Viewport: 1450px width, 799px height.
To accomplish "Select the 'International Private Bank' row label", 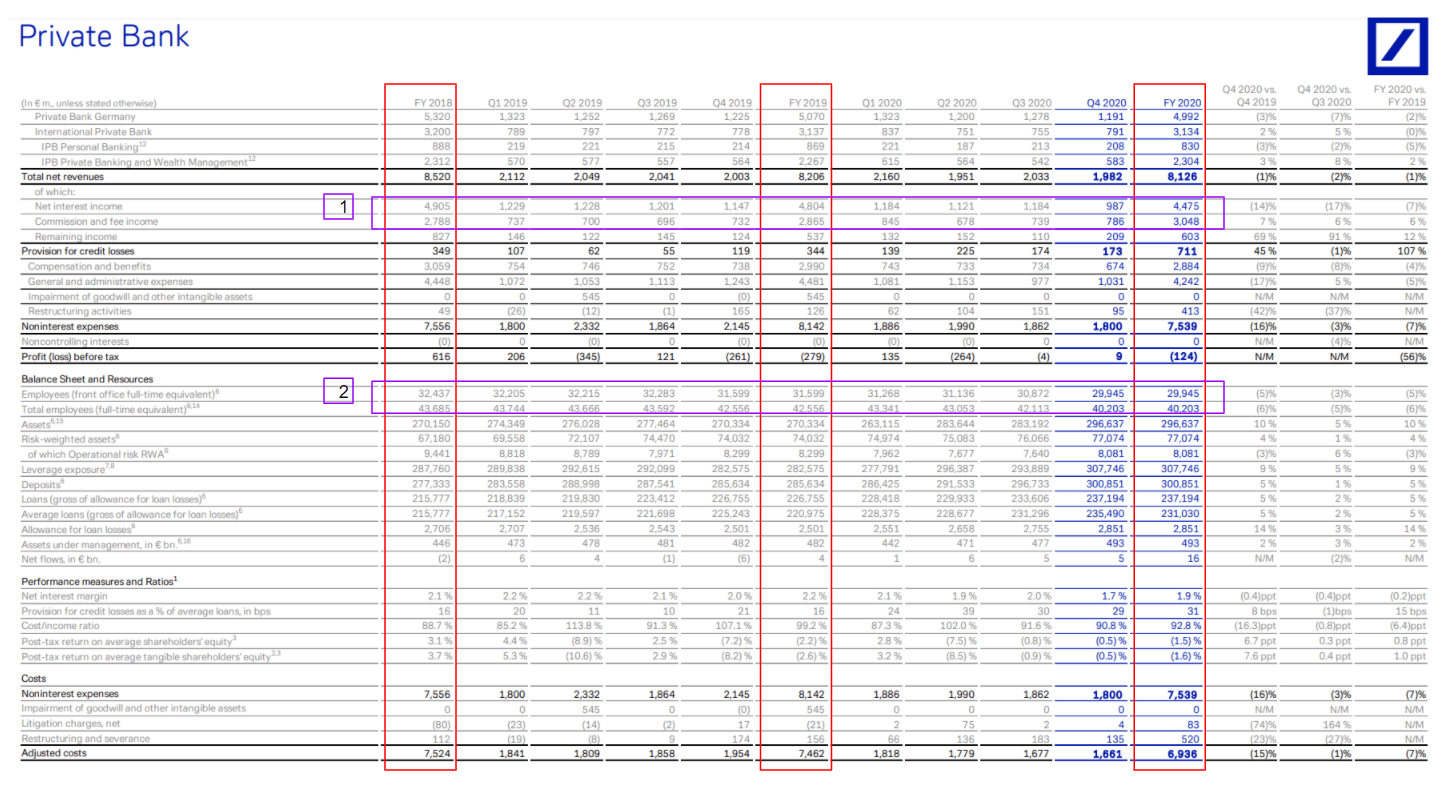I will coord(93,132).
